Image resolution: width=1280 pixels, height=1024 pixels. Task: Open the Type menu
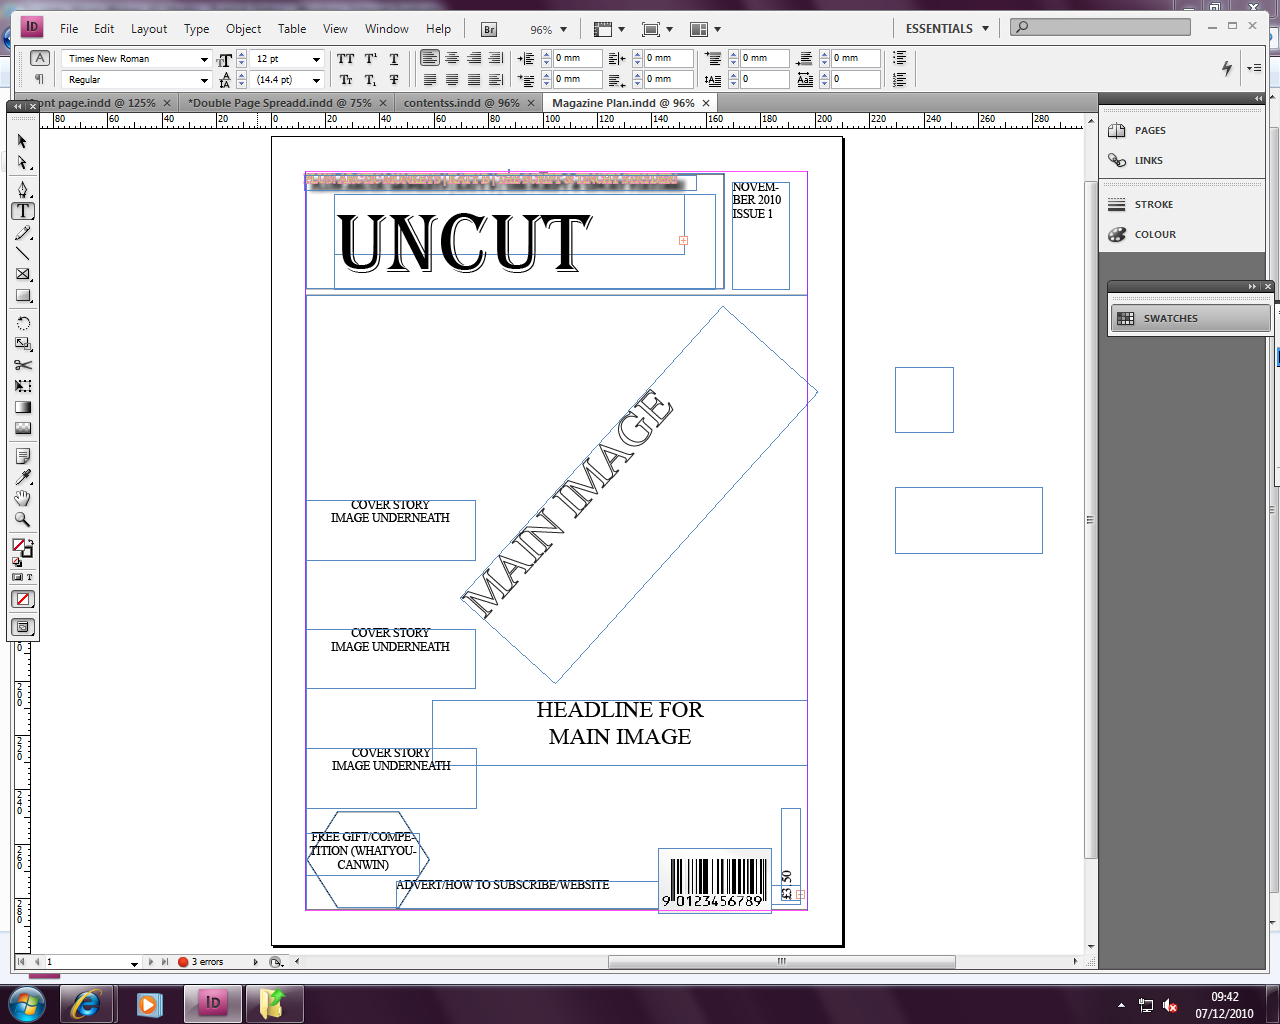pyautogui.click(x=196, y=29)
